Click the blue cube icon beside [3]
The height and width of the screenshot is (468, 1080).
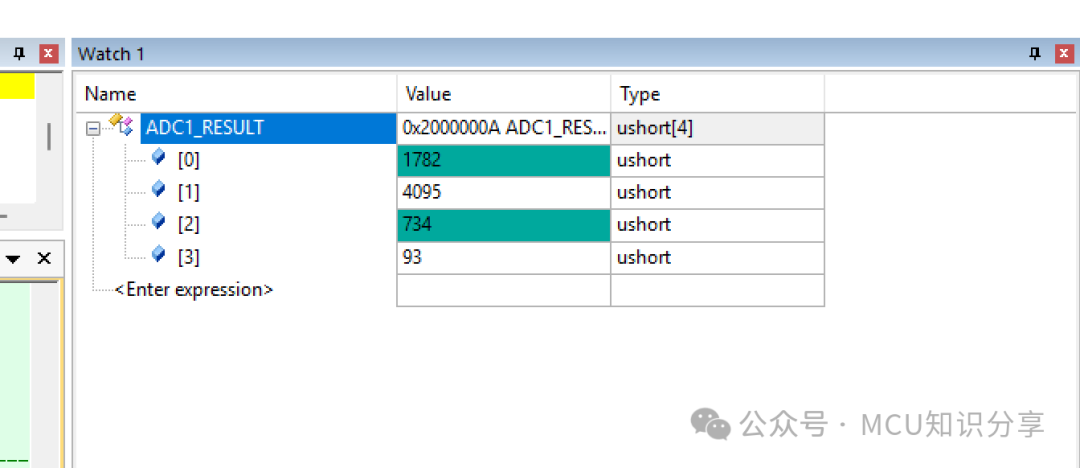point(159,254)
